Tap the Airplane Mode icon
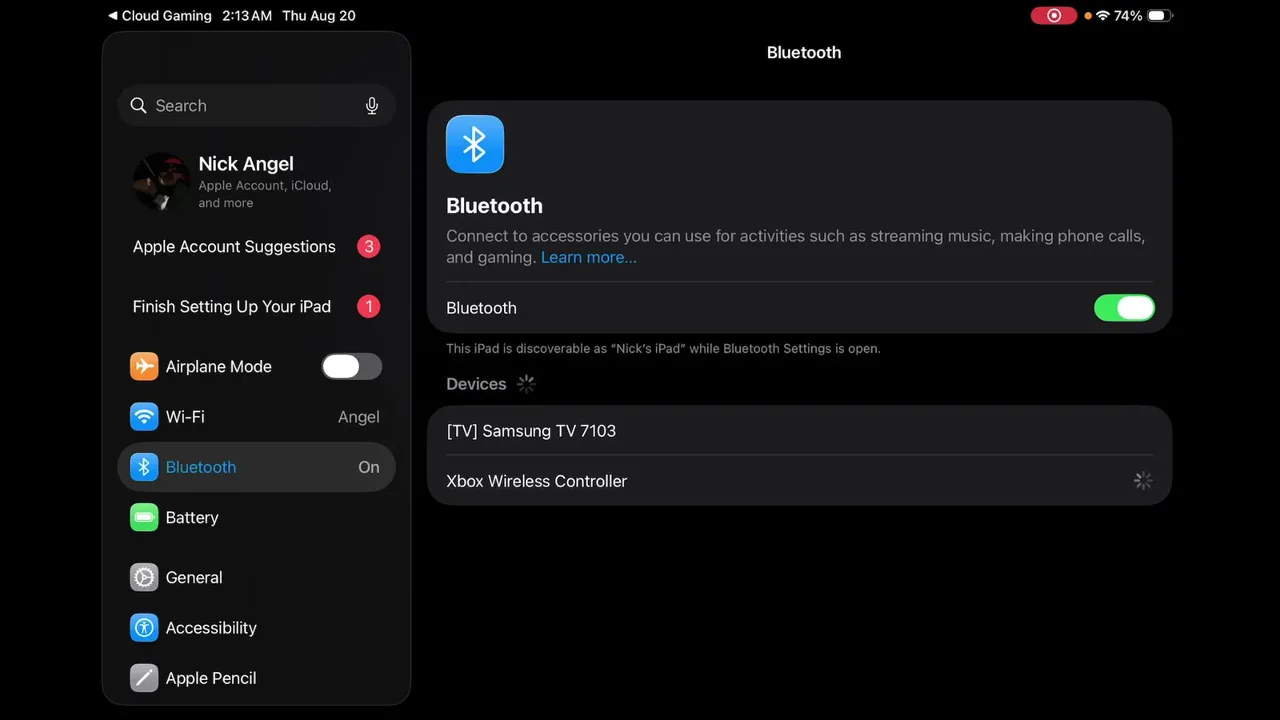Image resolution: width=1280 pixels, height=720 pixels. 144,367
